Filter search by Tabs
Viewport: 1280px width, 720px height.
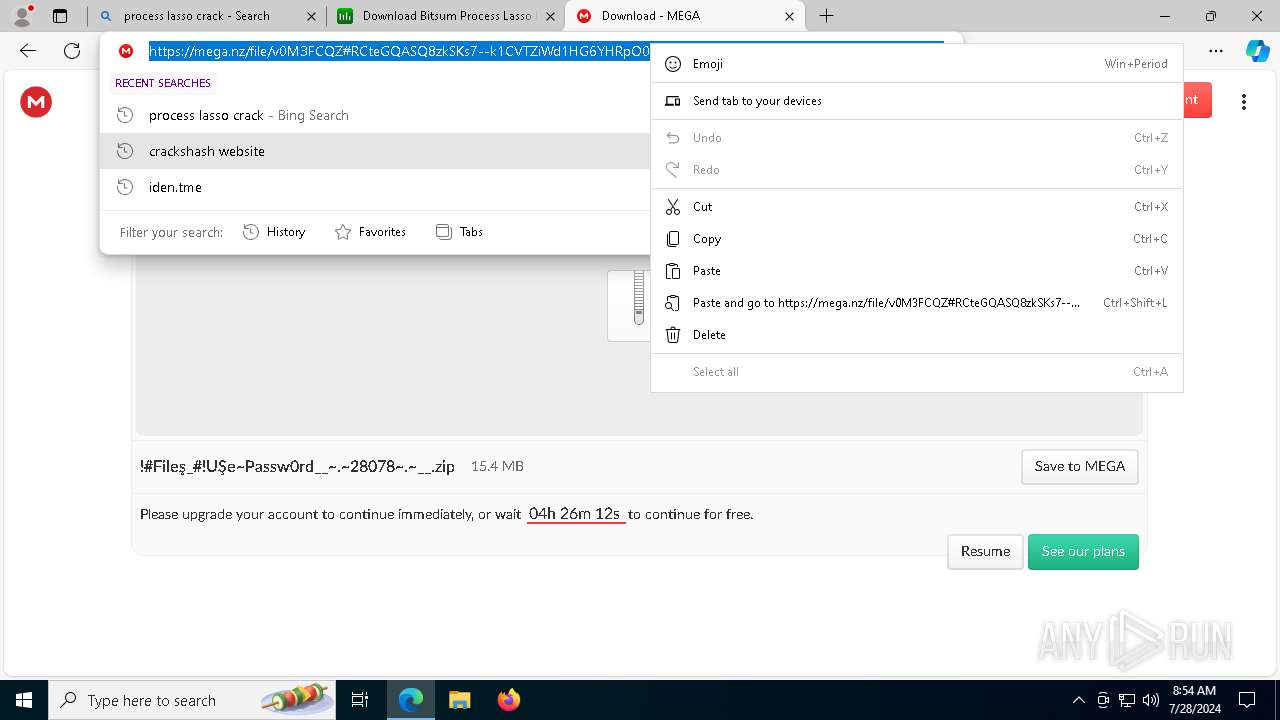[x=460, y=232]
